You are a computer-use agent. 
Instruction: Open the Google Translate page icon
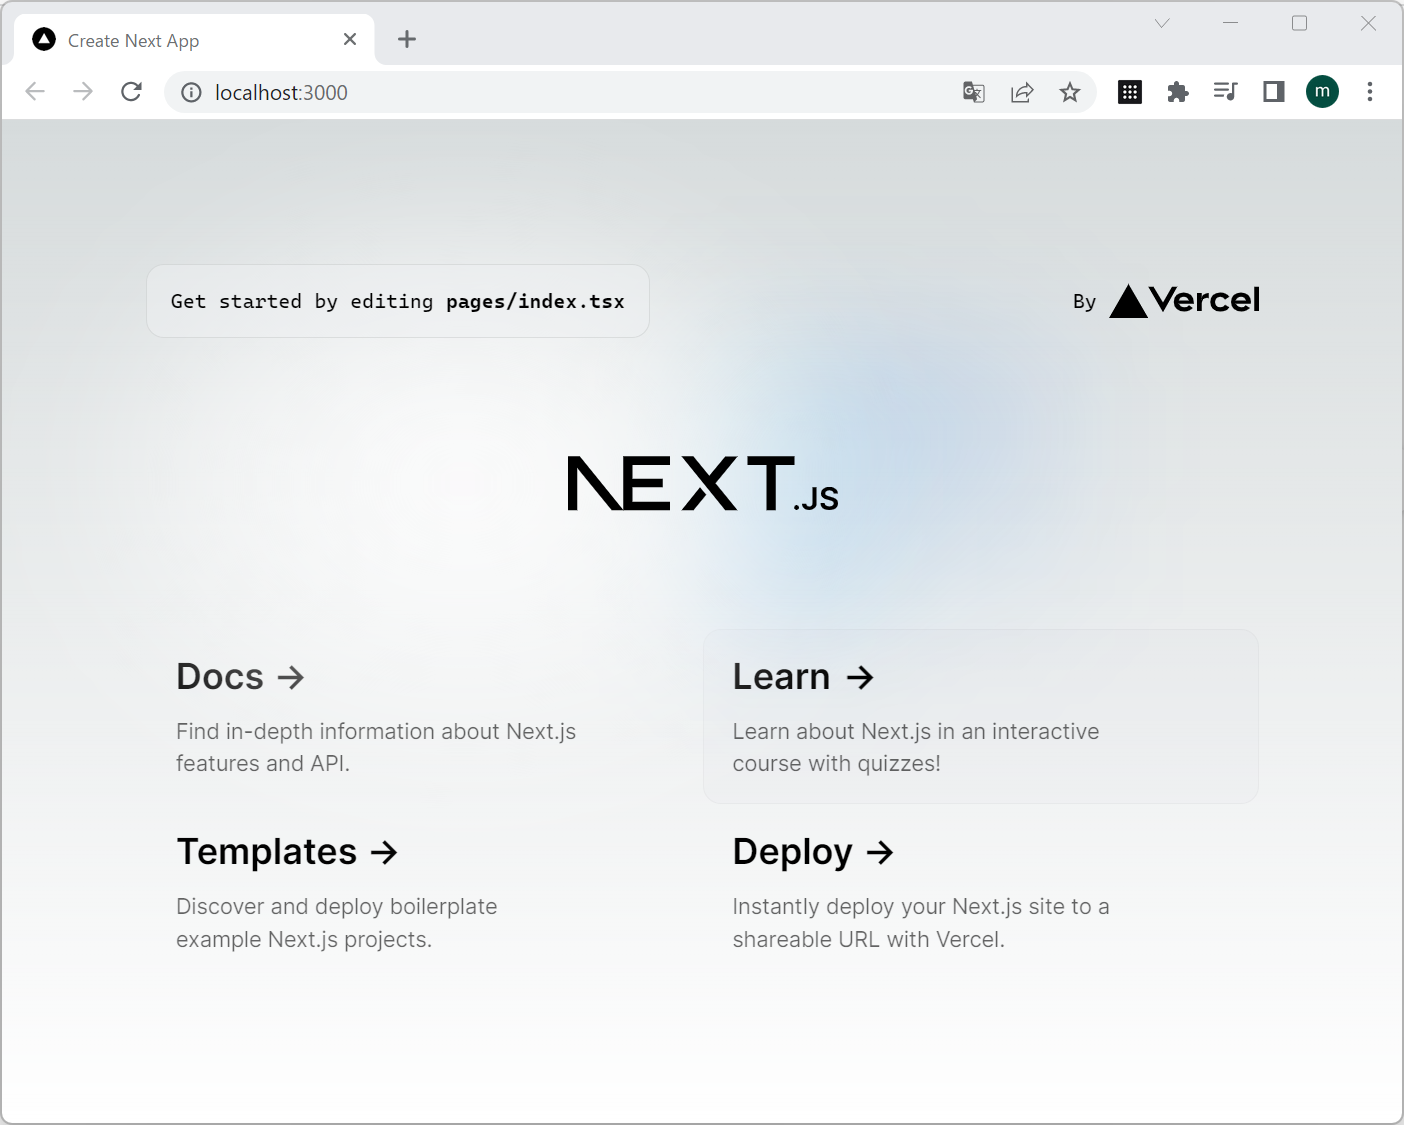pos(974,93)
